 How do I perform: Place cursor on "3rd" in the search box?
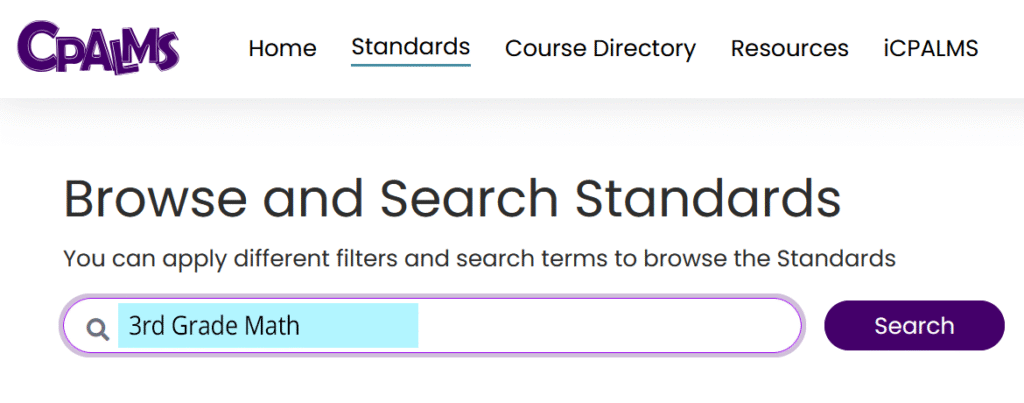pos(146,326)
